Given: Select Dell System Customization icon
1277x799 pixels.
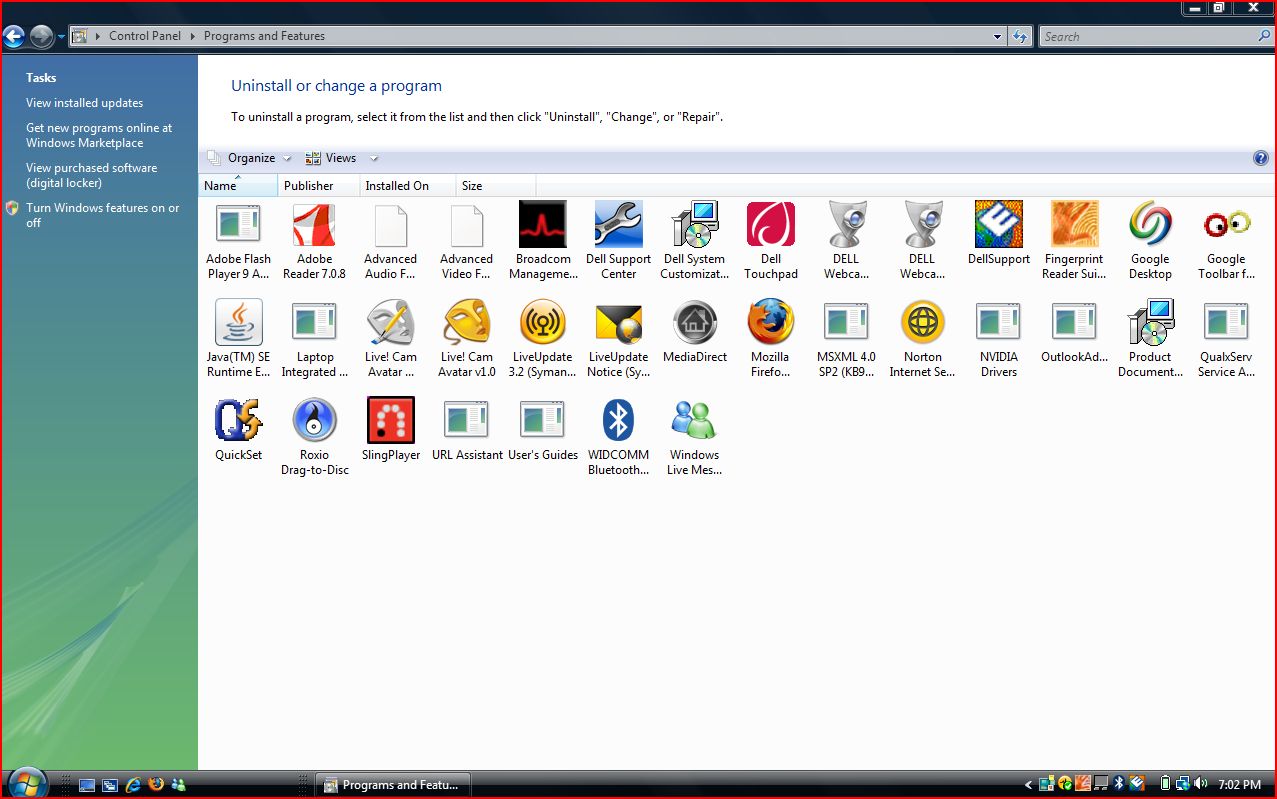Looking at the screenshot, I should click(694, 224).
